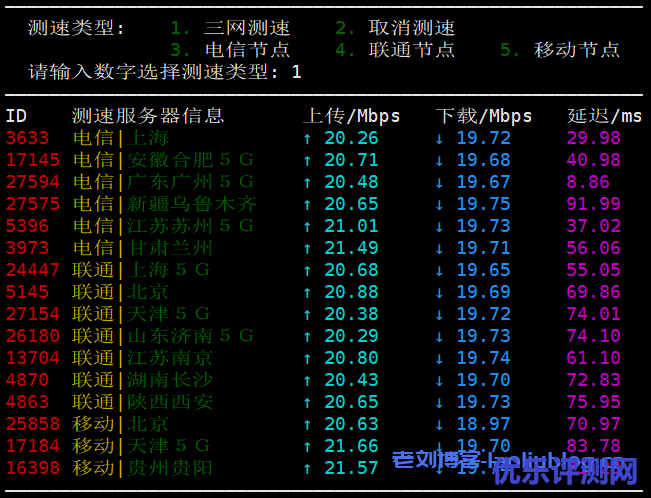Click the upload arrow in row 24447
The width and height of the screenshot is (651, 498).
(307, 270)
